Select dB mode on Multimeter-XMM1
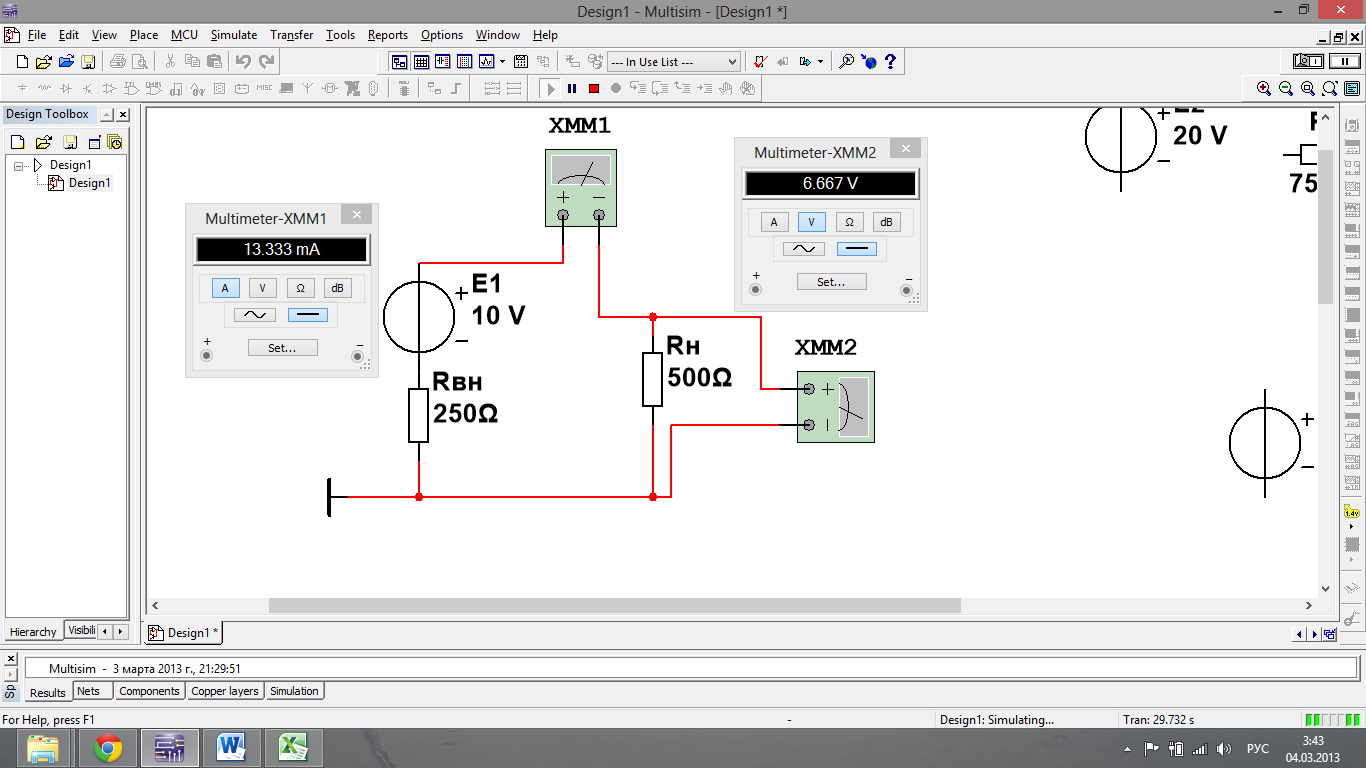 pos(337,288)
